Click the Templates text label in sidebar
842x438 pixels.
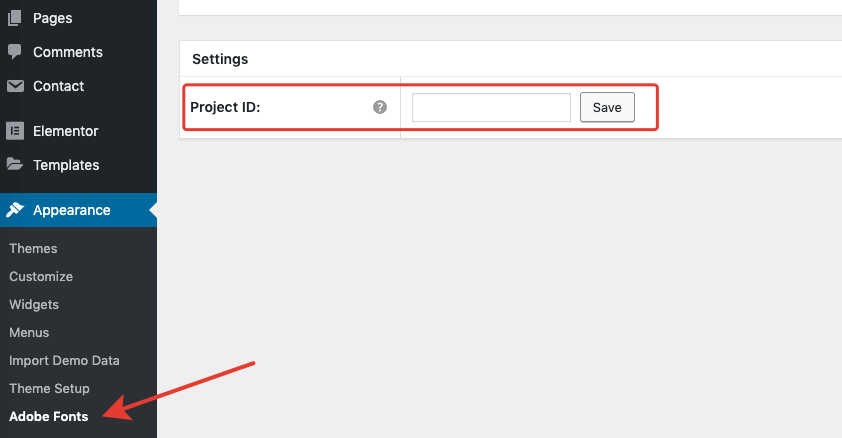pos(66,165)
